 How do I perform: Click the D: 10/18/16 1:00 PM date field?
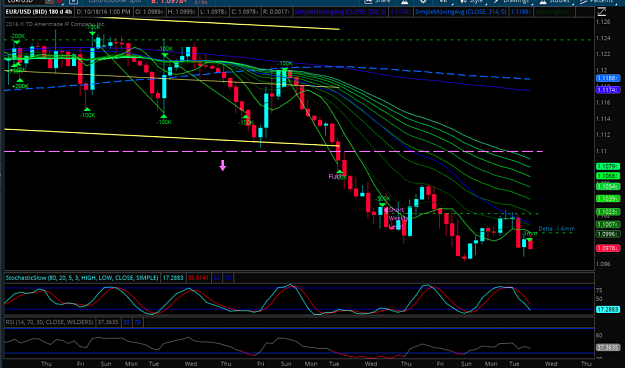[x=103, y=12]
